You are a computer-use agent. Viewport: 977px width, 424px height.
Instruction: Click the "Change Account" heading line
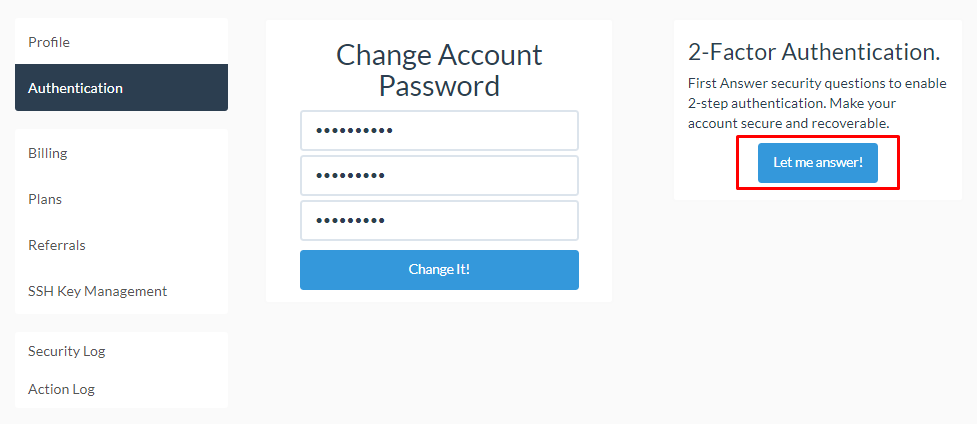coord(439,55)
